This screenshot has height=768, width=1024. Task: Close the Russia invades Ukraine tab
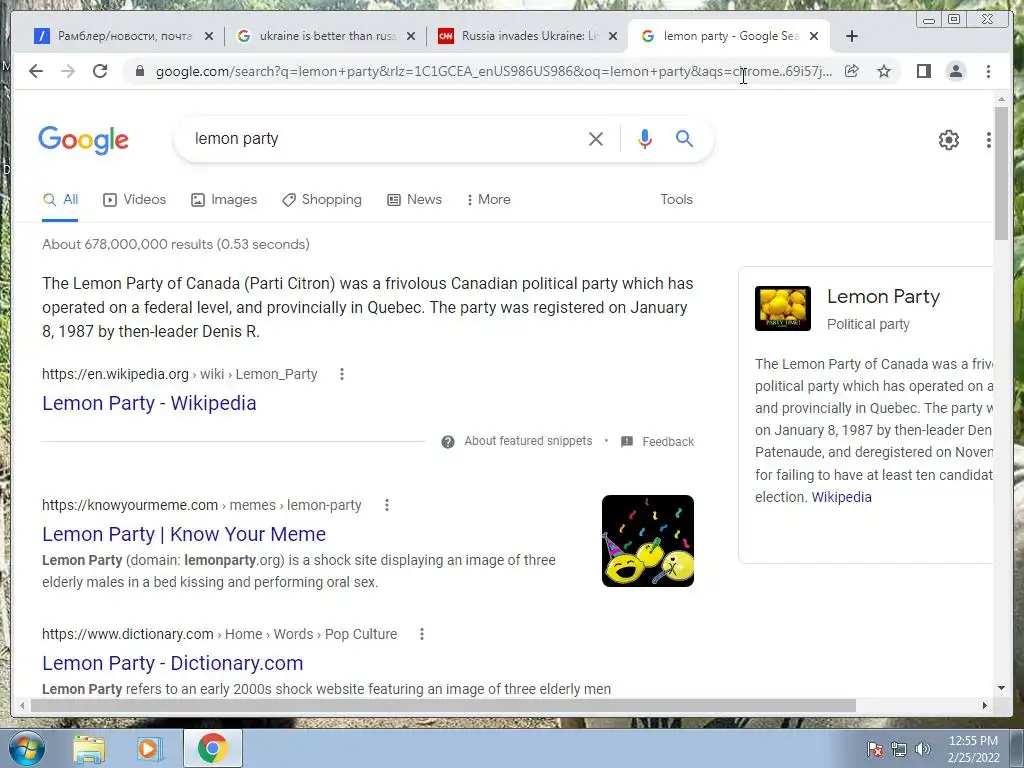(x=613, y=36)
